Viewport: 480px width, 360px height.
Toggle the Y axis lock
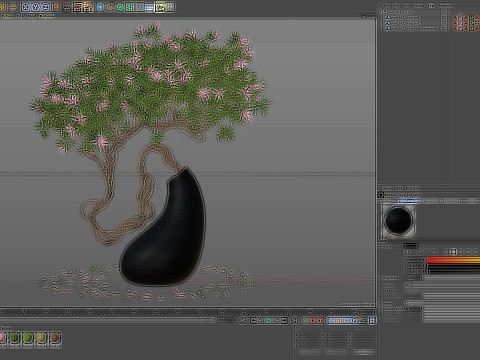[x=35, y=7]
